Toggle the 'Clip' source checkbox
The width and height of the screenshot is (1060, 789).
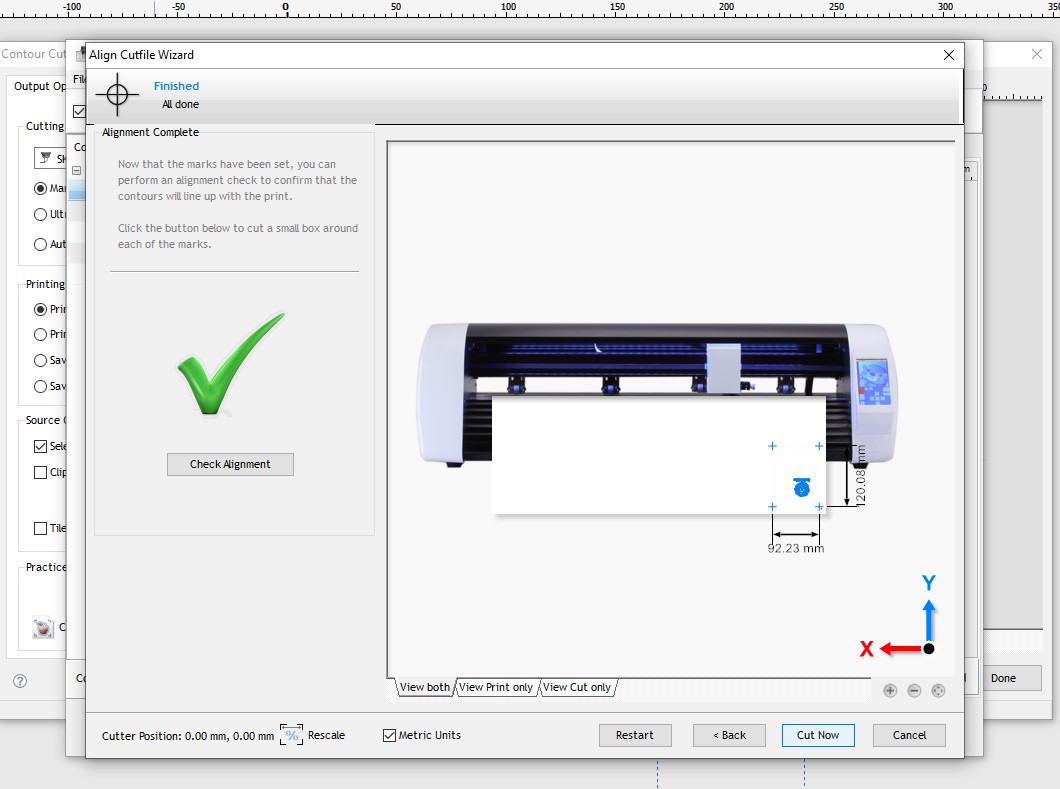coord(41,472)
